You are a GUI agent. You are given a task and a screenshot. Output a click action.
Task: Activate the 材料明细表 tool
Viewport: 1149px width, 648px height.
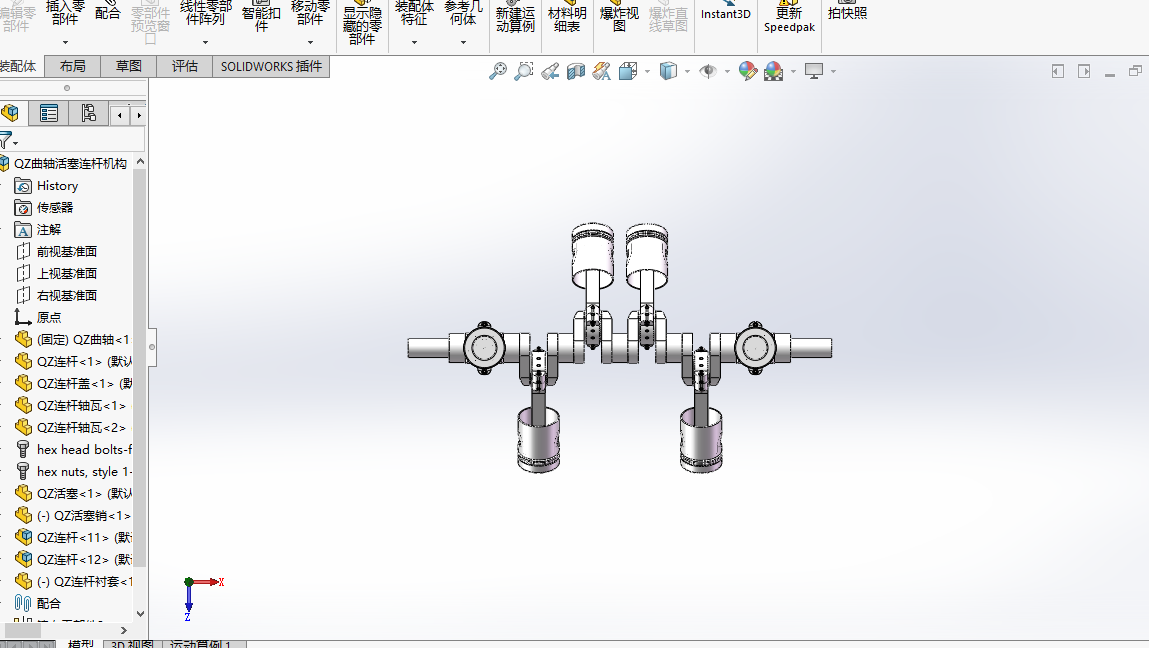coord(567,17)
